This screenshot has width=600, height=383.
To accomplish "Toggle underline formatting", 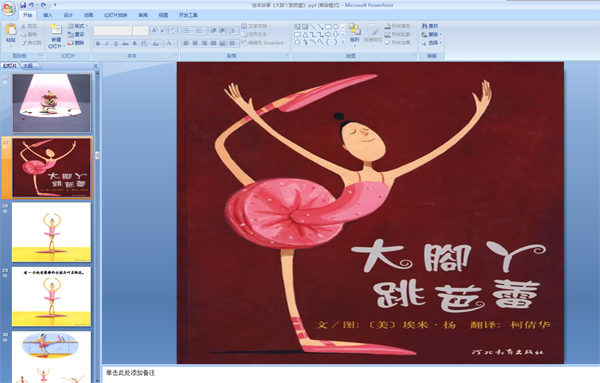I will pos(116,44).
